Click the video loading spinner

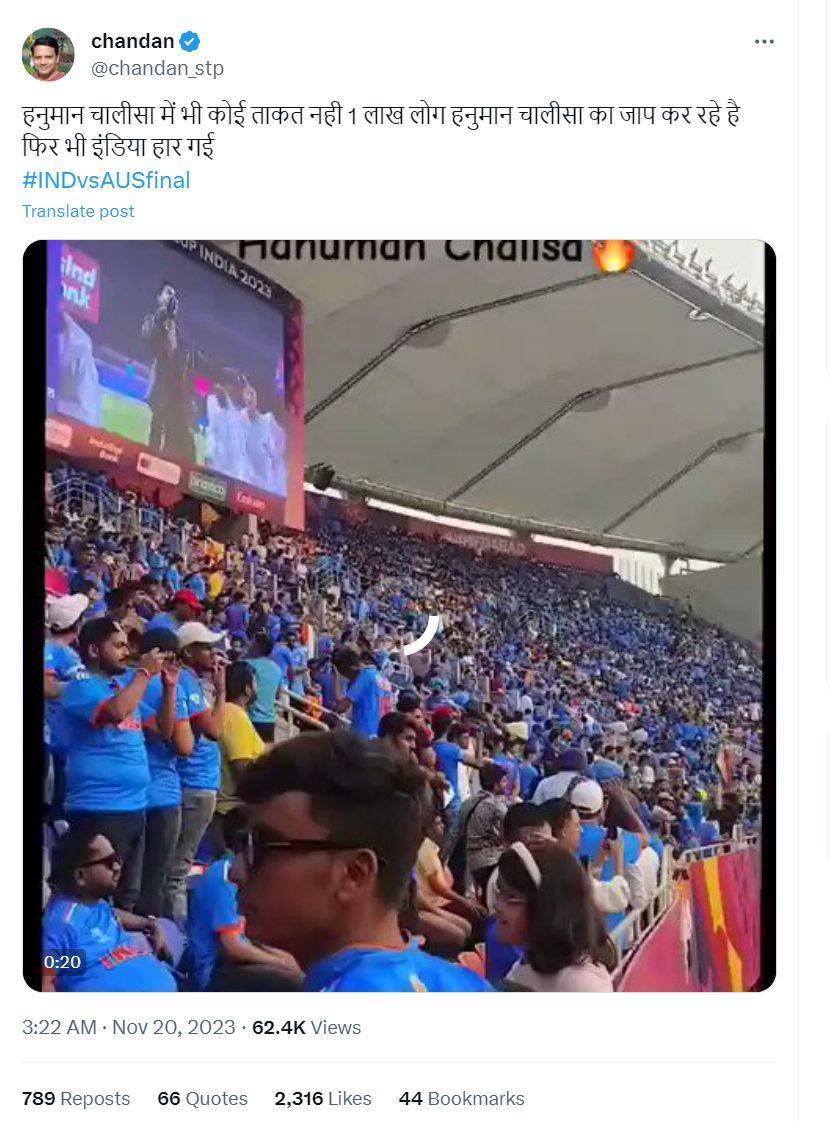click(x=422, y=635)
